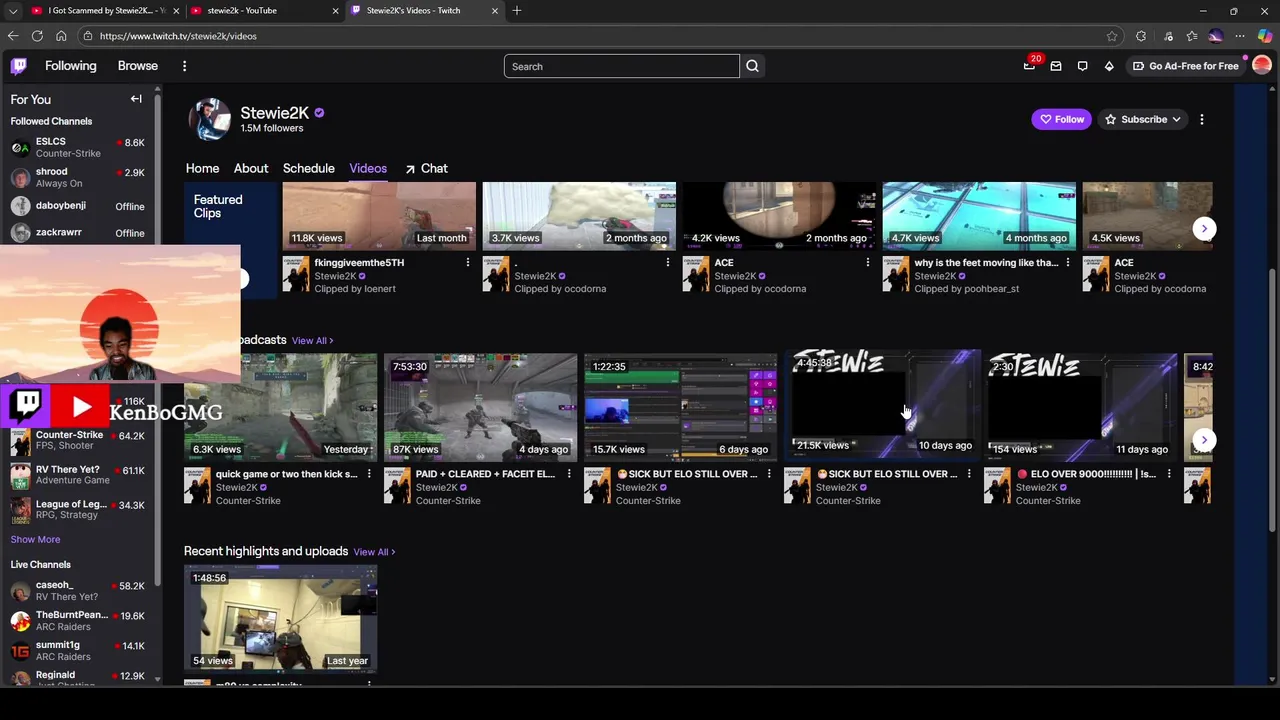Viewport: 1280px width, 720px height.
Task: Go back with the browser arrow
Action: click(13, 36)
